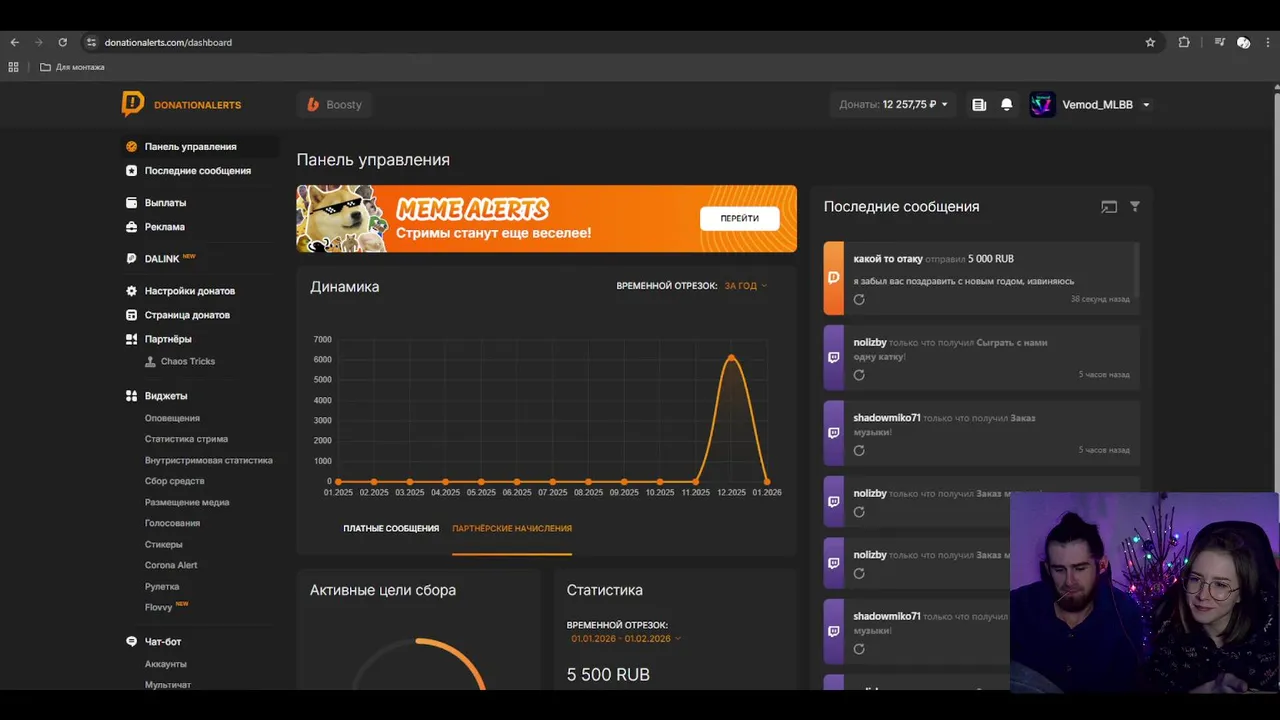The height and width of the screenshot is (720, 1280).
Task: Open Реклама in the sidebar
Action: click(164, 227)
